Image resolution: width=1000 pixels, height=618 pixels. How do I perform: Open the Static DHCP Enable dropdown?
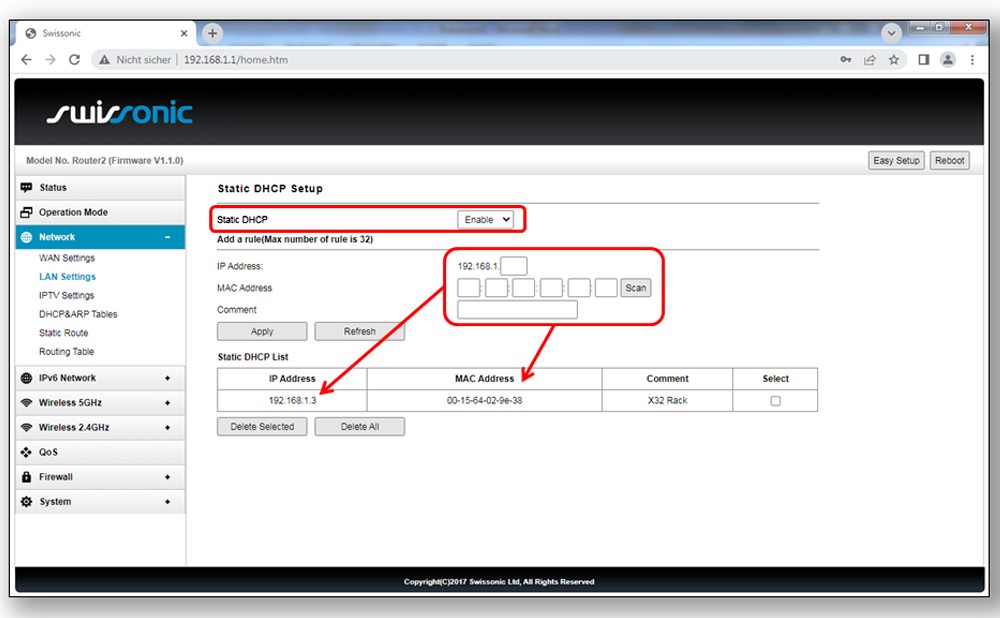[x=486, y=219]
